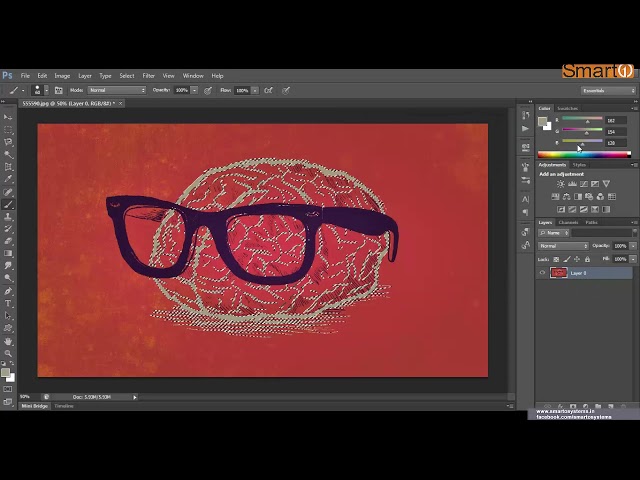Toggle layer filtering switch

(x=635, y=233)
